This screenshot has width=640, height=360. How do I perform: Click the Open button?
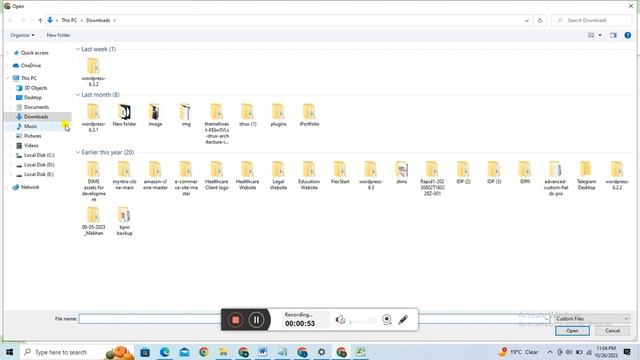[572, 331]
